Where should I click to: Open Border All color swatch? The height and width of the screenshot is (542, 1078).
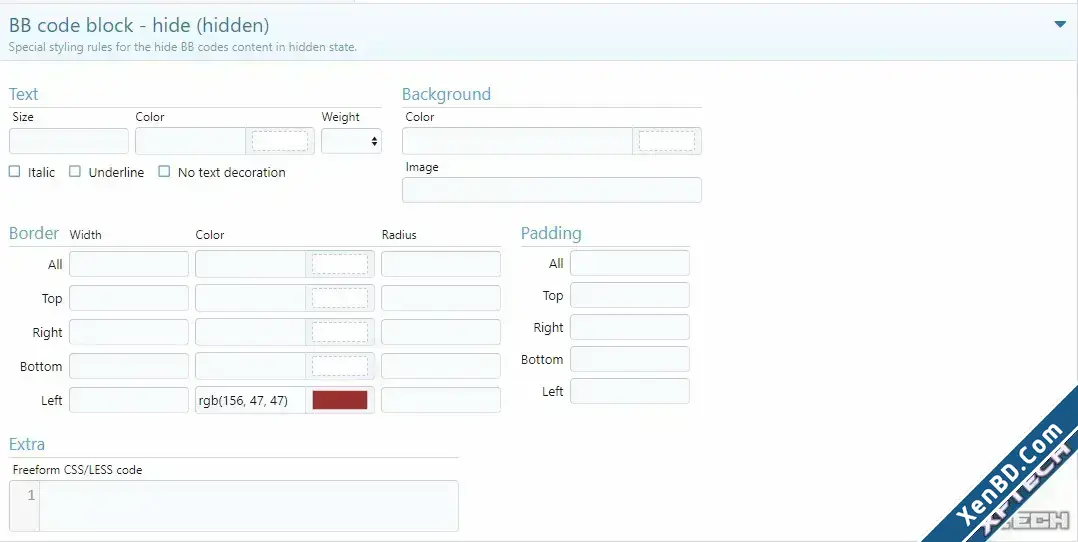pos(340,264)
